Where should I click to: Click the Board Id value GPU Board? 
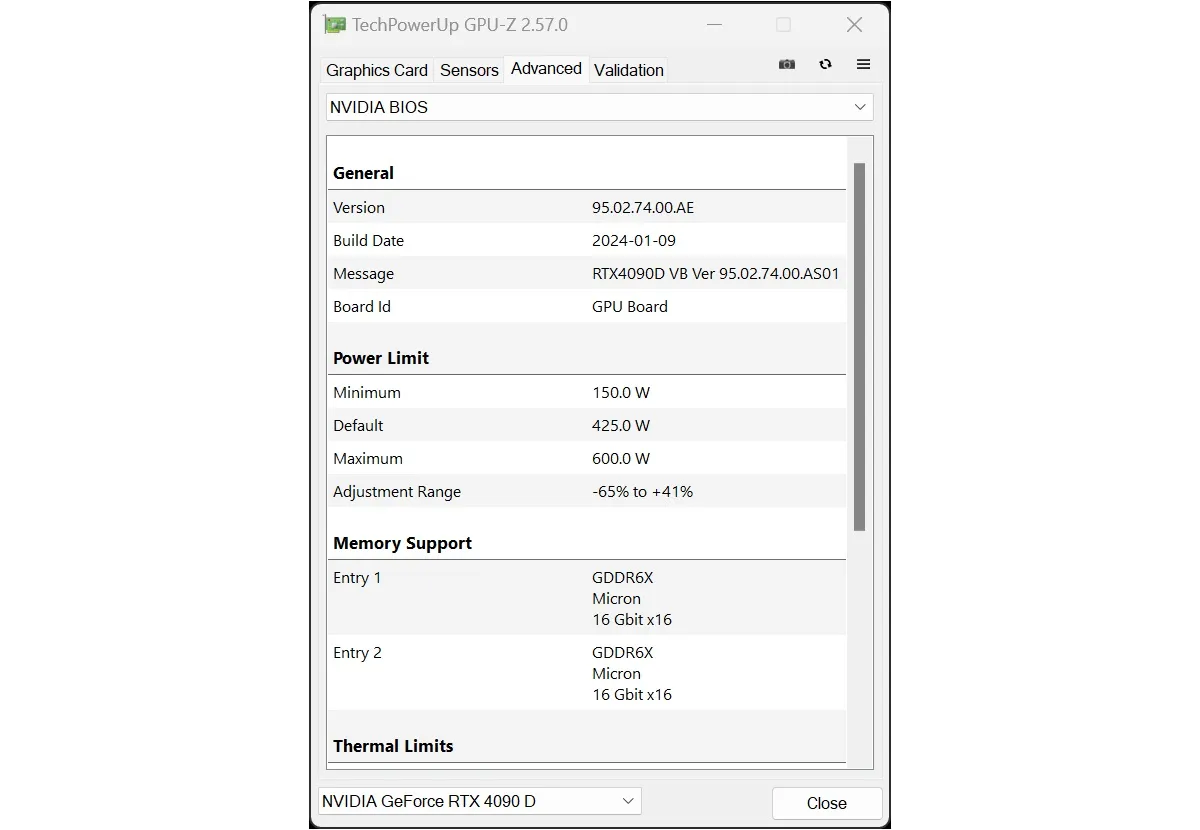[x=630, y=307]
